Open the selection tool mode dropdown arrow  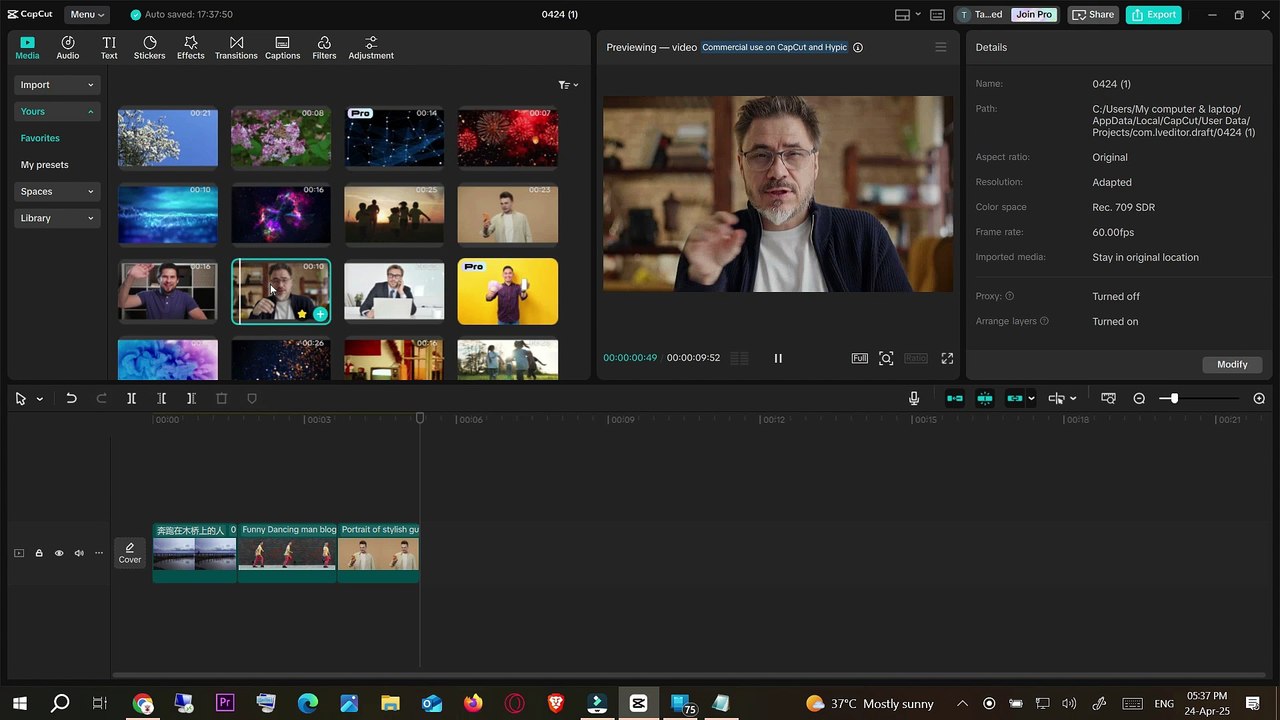click(x=40, y=398)
